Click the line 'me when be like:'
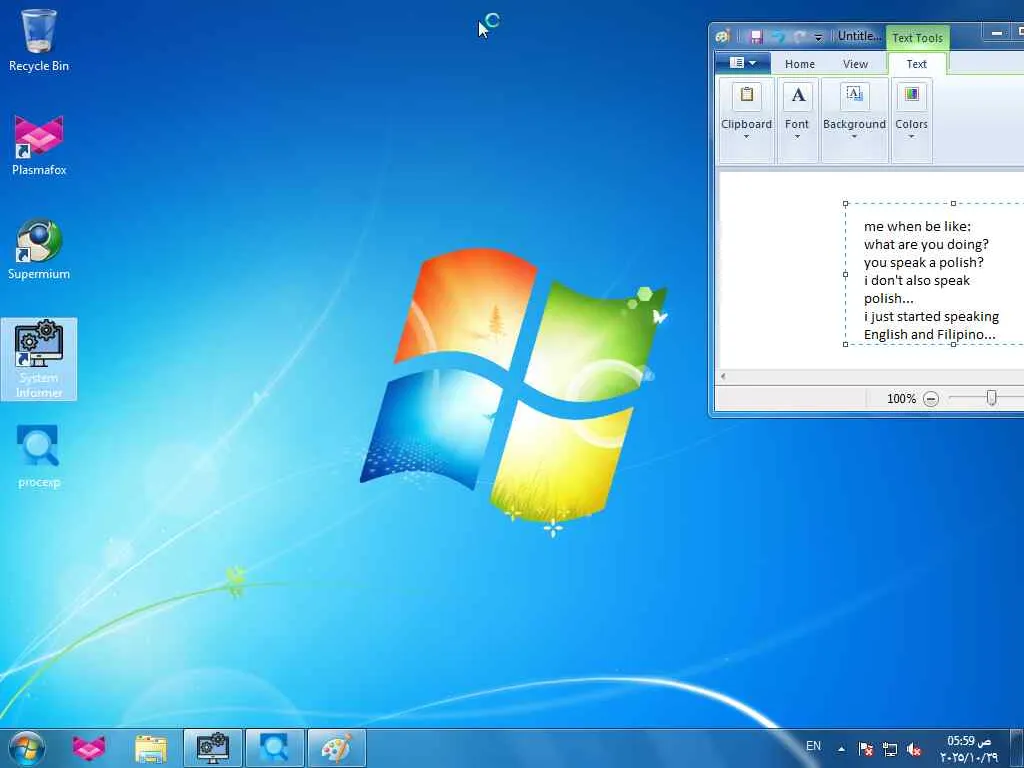Viewport: 1024px width, 768px height. click(x=917, y=226)
